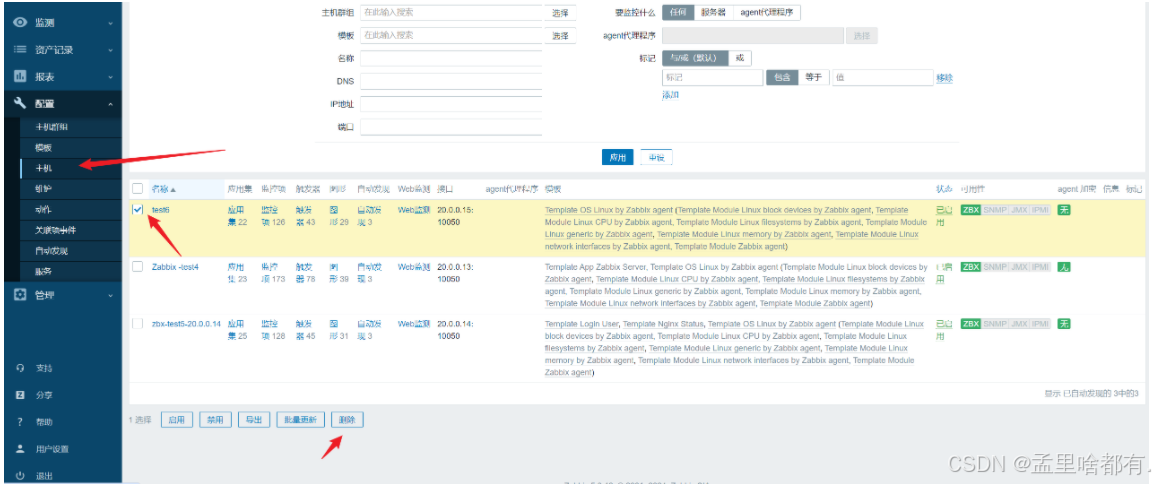Image resolution: width=1156 pixels, height=484 pixels.
Task: Click the SNMP badge in test6 row
Action: pyautogui.click(x=995, y=210)
